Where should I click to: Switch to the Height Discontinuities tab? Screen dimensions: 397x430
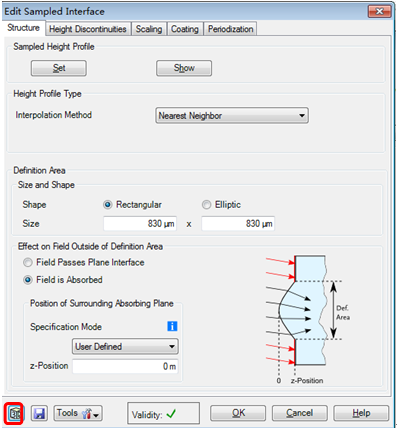(88, 29)
